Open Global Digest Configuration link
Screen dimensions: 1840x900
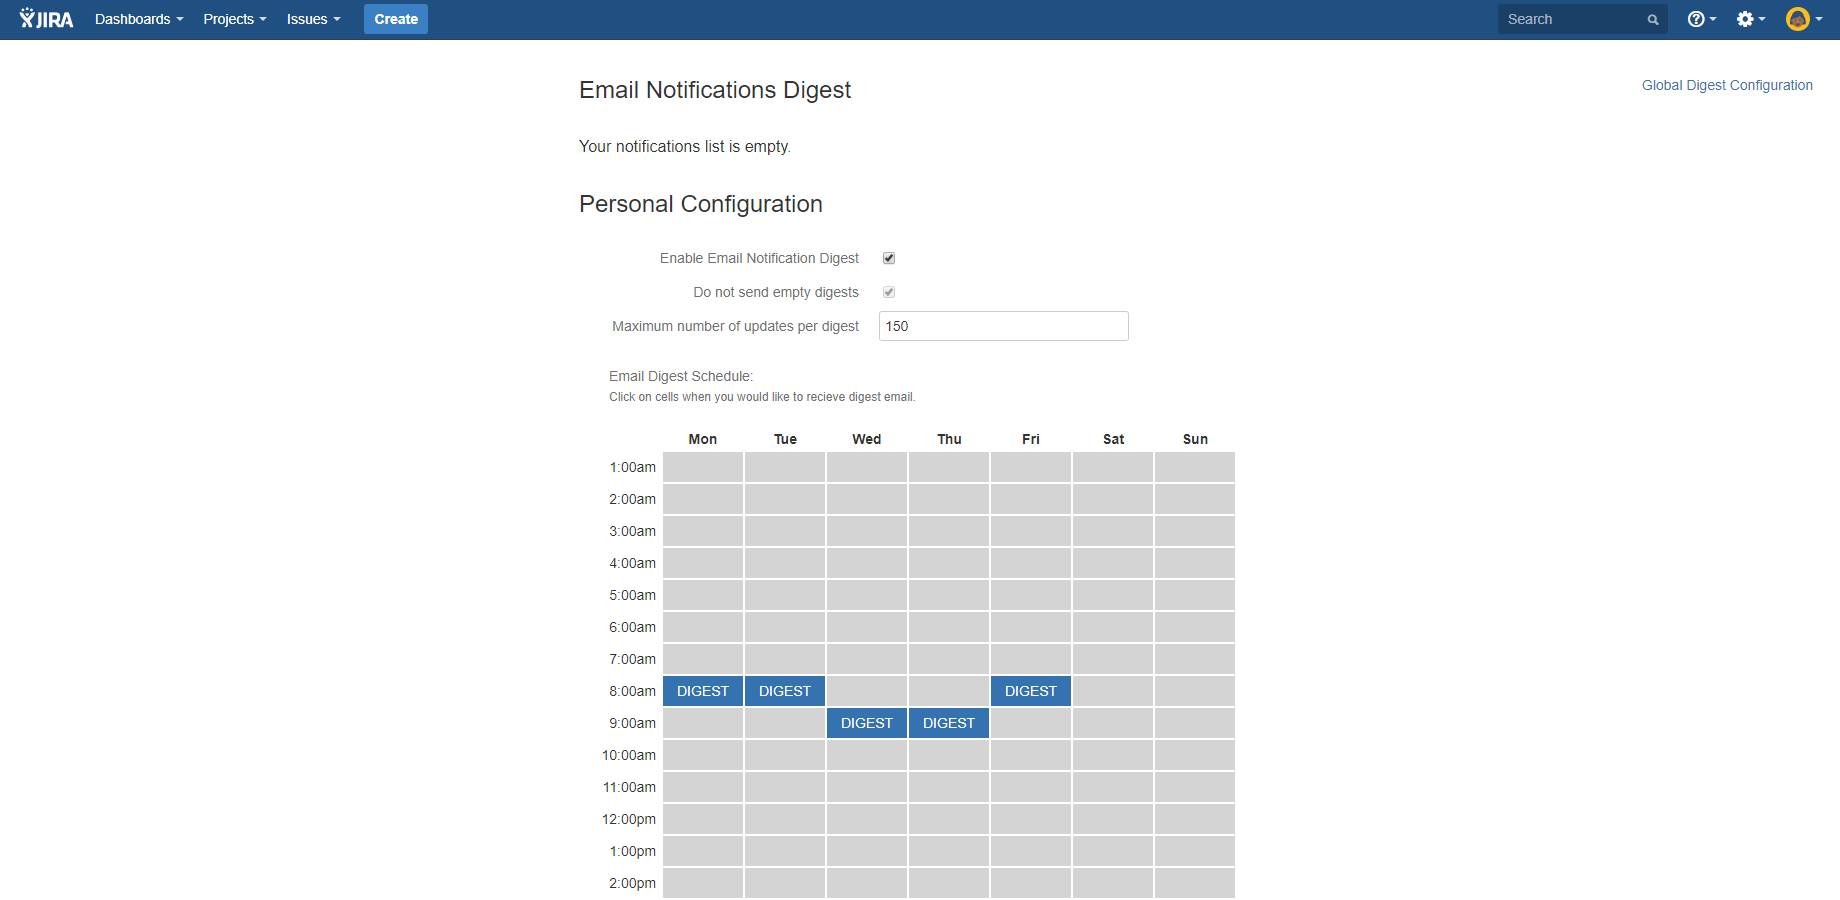(1727, 85)
